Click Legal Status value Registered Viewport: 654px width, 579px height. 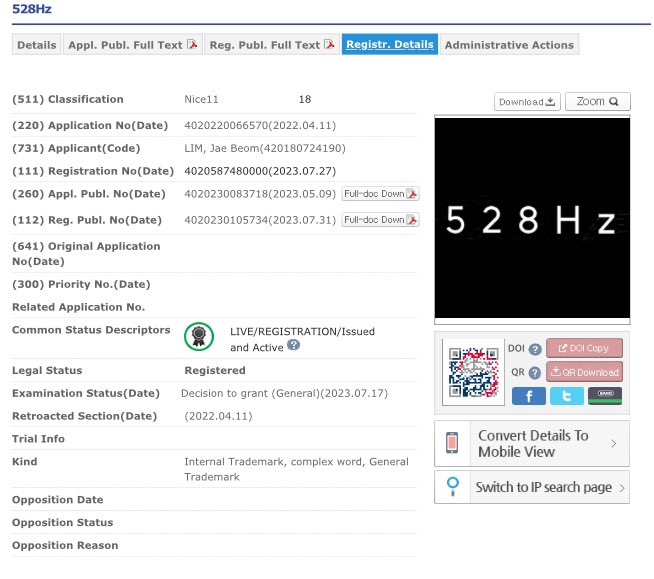pos(215,370)
